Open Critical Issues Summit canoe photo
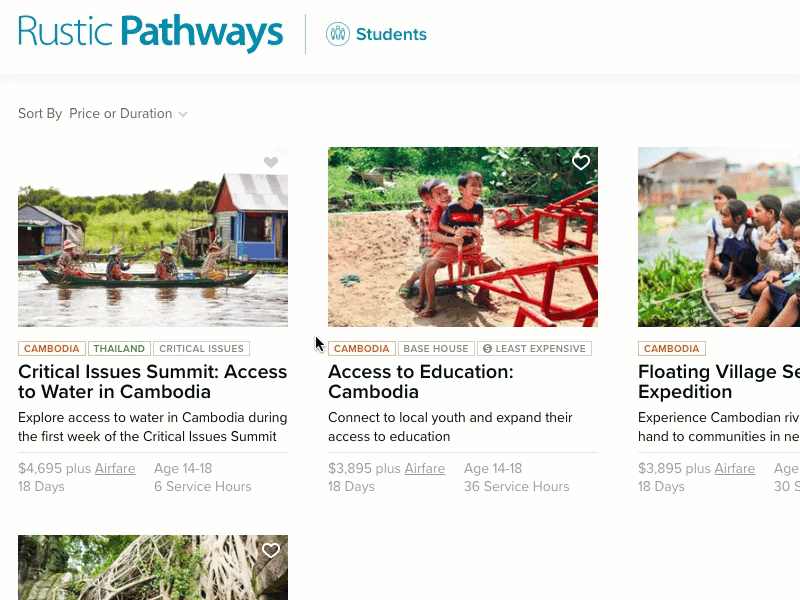Image resolution: width=800 pixels, height=600 pixels. (x=153, y=237)
